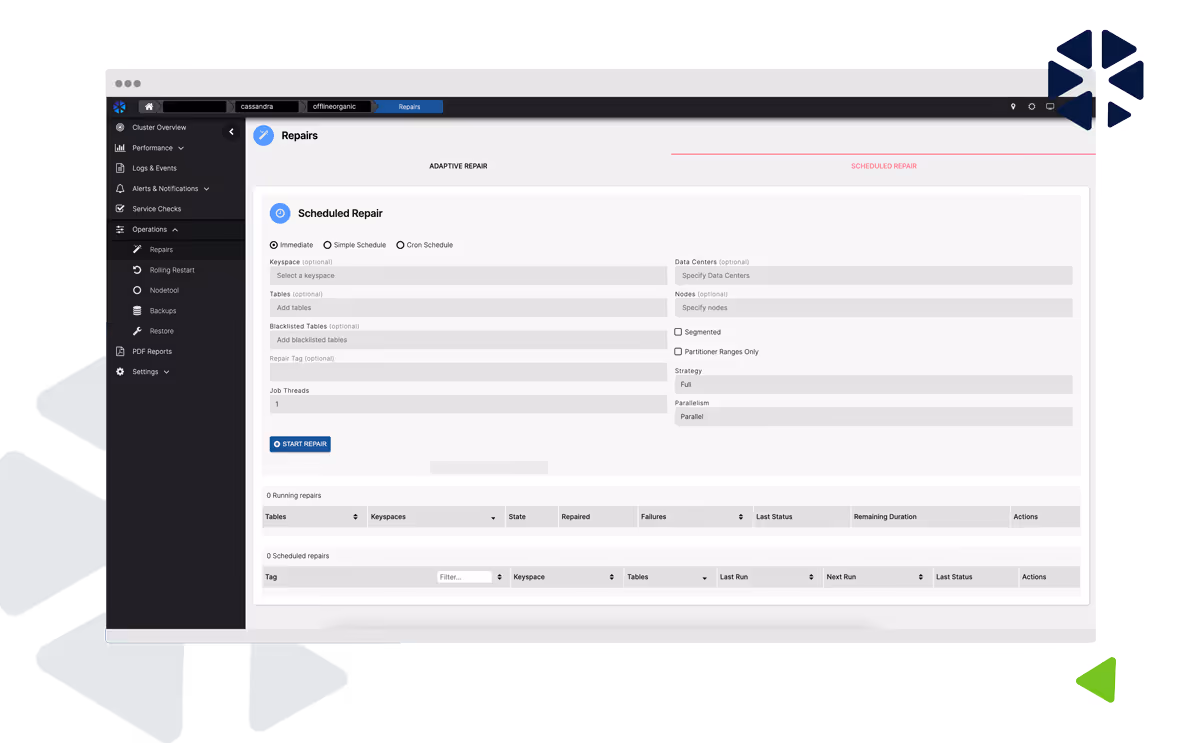Click the location pin icon in top bar

coord(1013,107)
